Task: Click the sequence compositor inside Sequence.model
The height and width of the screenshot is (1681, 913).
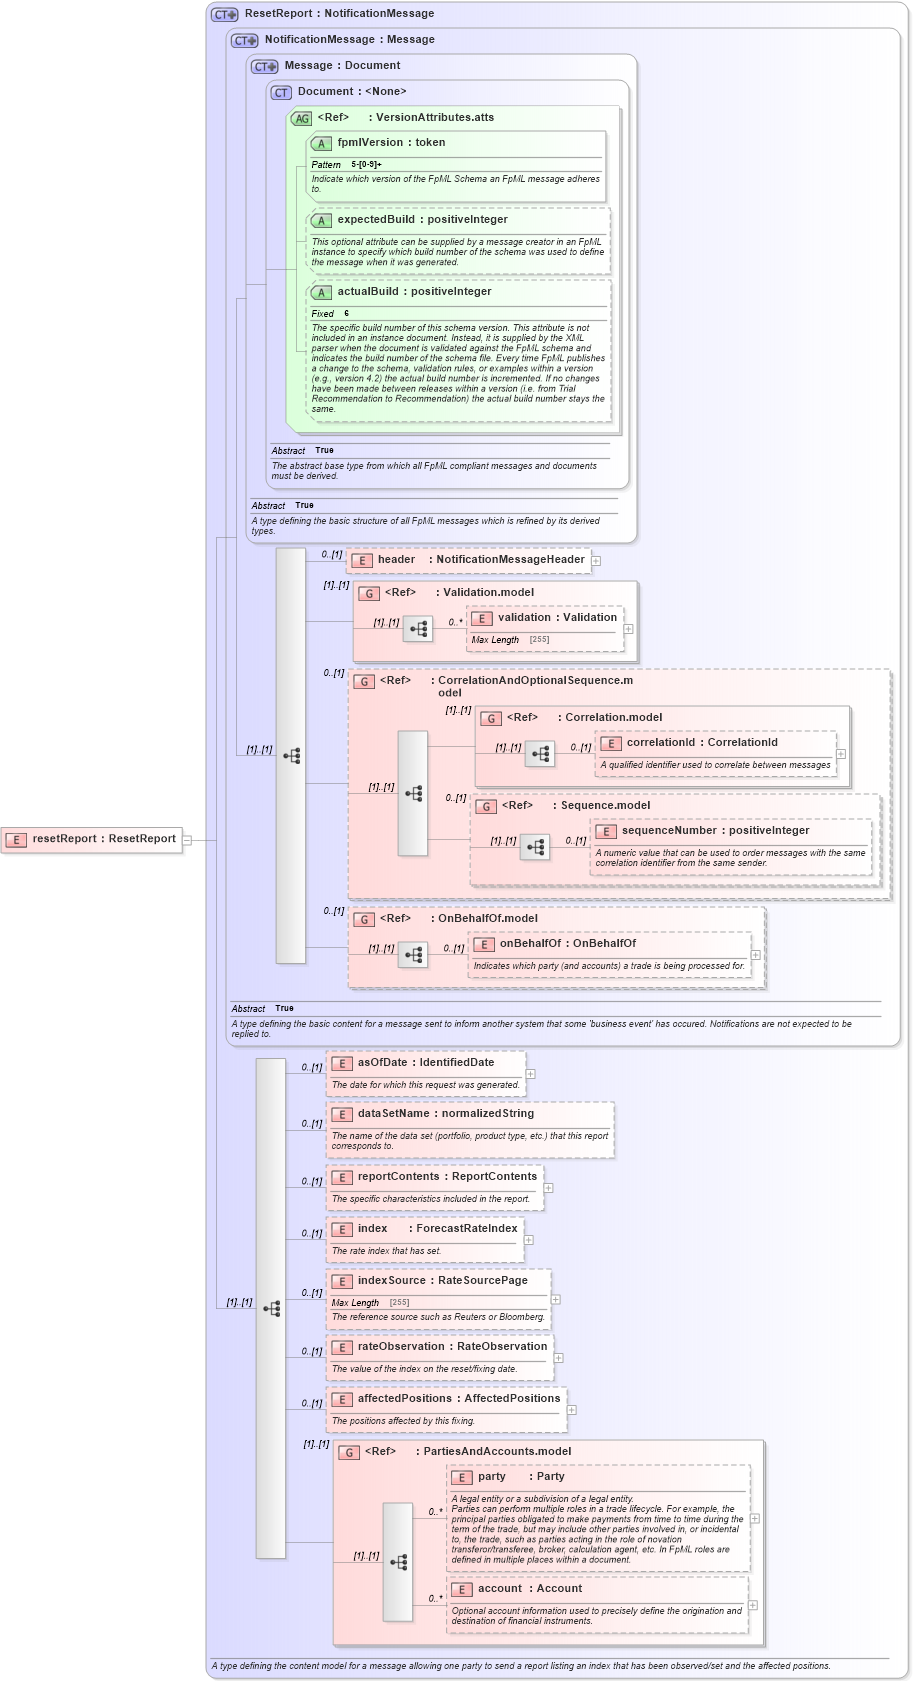Action: click(535, 847)
